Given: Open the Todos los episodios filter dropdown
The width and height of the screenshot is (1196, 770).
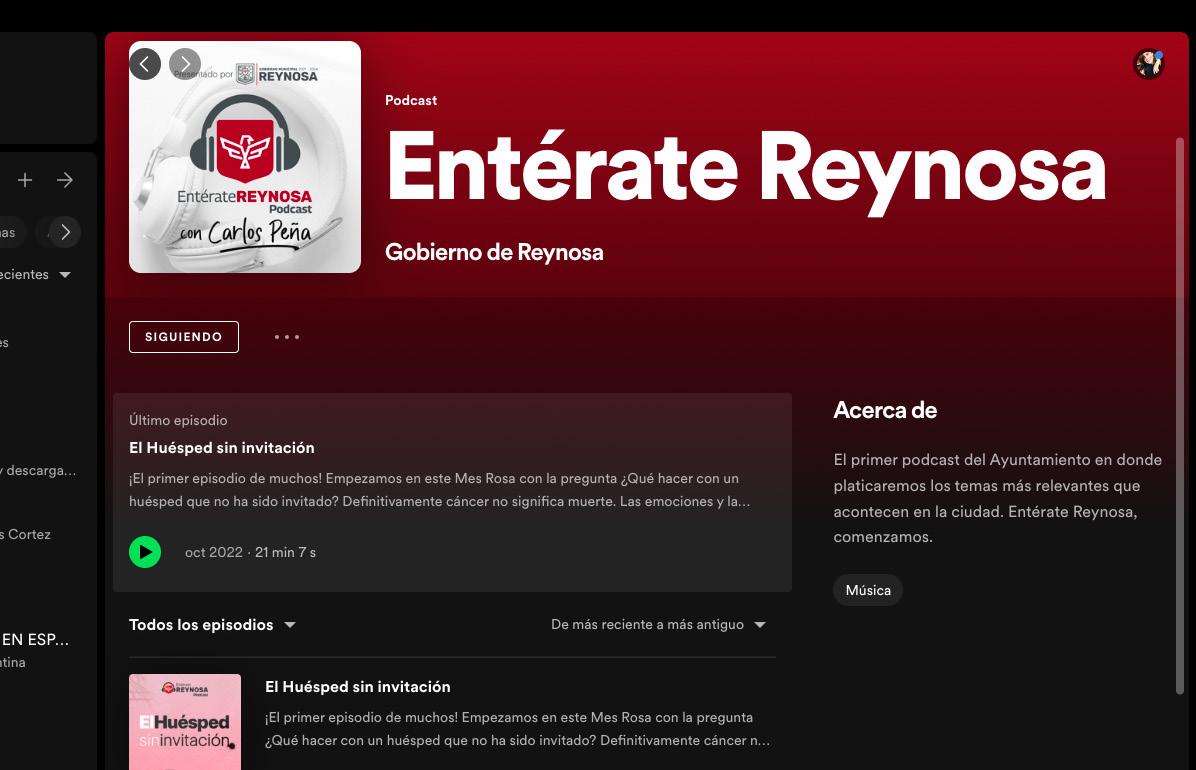Looking at the screenshot, I should 212,624.
